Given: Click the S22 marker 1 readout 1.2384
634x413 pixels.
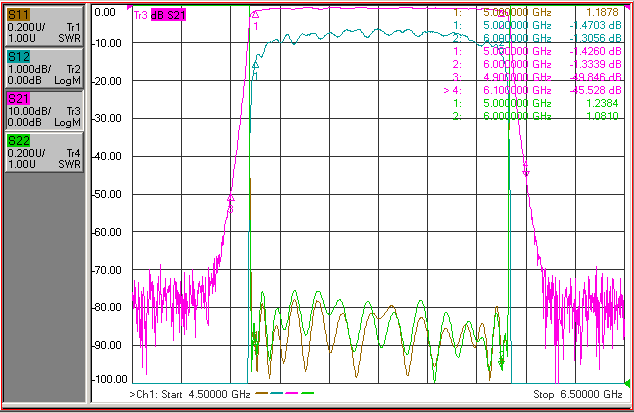Looking at the screenshot, I should coord(602,103).
